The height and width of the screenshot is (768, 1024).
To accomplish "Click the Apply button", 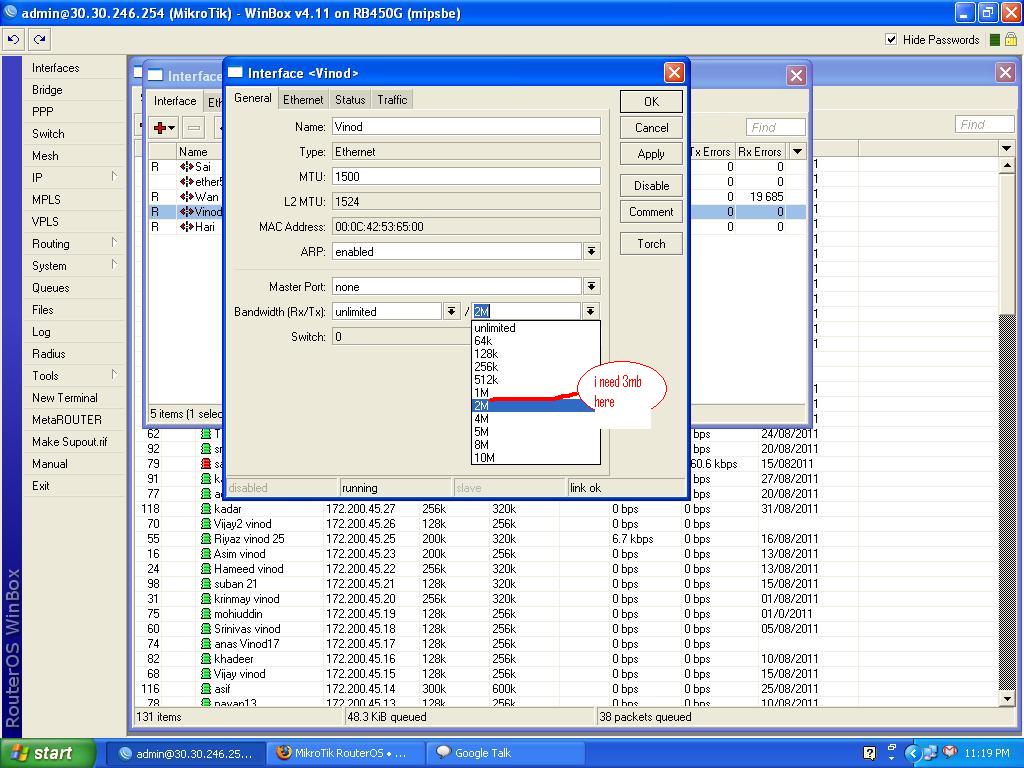I will (651, 154).
